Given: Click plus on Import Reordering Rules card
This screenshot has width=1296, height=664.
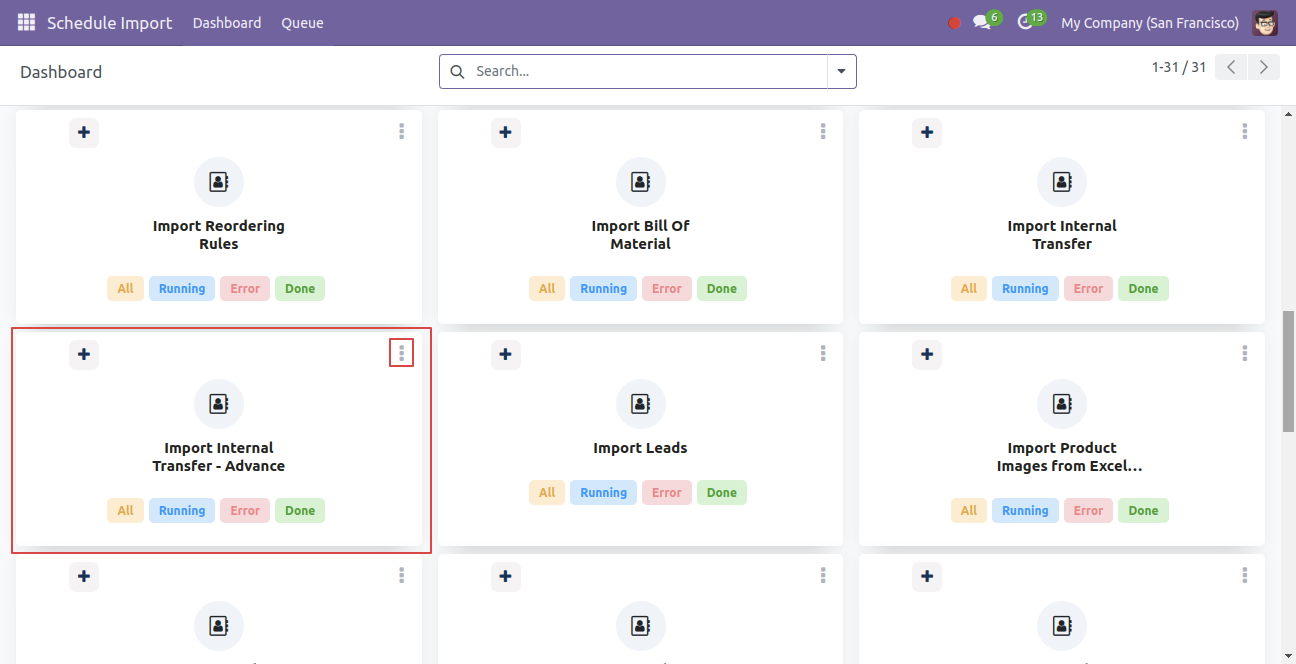Looking at the screenshot, I should [84, 132].
